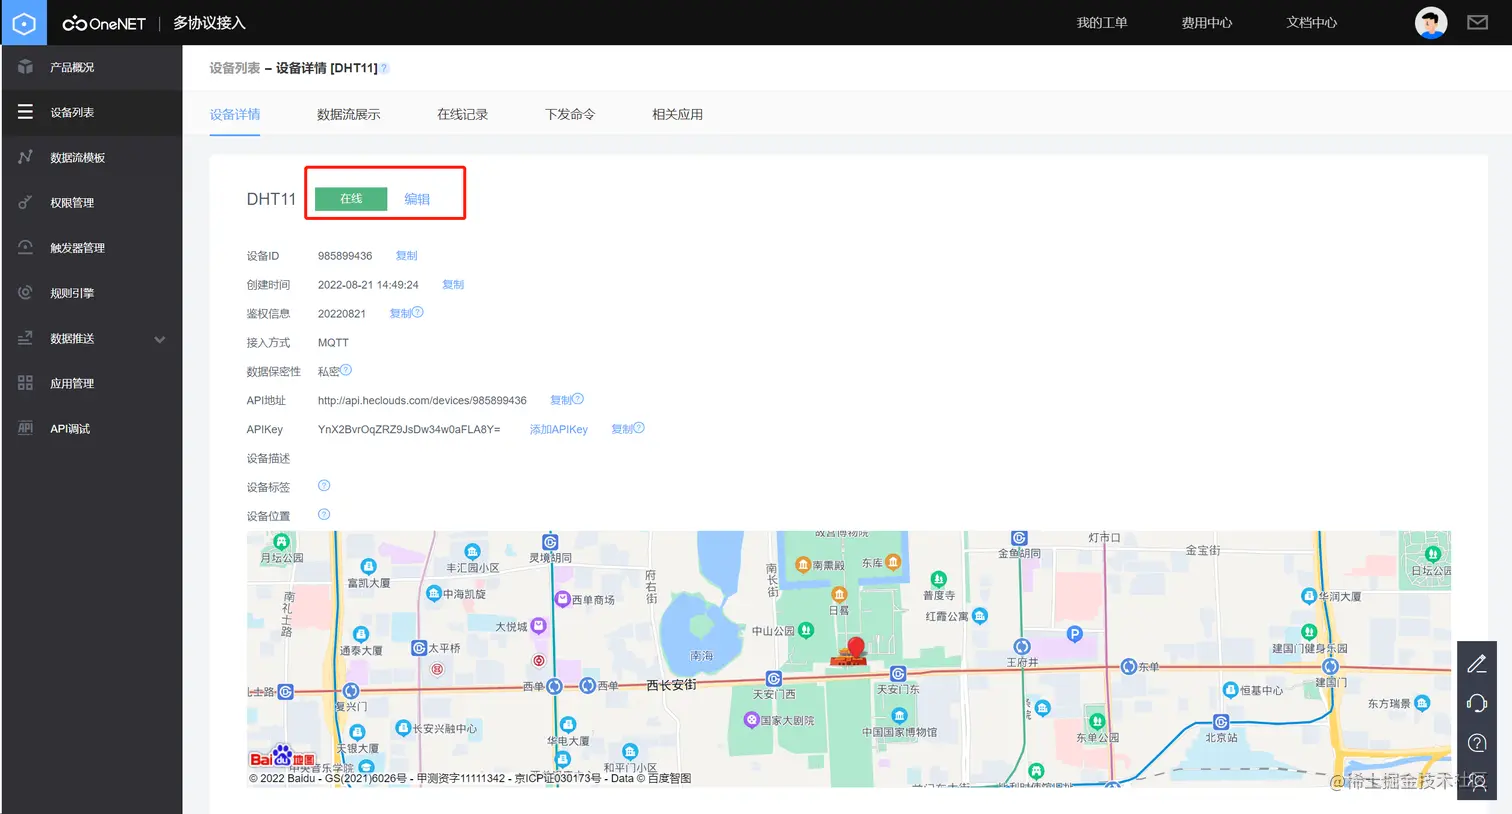Expand the 数据推送 sidebar menu
The image size is (1512, 814).
pyautogui.click(x=92, y=339)
